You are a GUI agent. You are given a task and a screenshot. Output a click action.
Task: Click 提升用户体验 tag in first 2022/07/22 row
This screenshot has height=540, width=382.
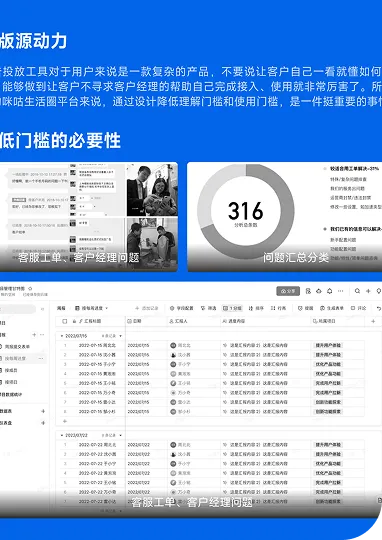[328, 445]
